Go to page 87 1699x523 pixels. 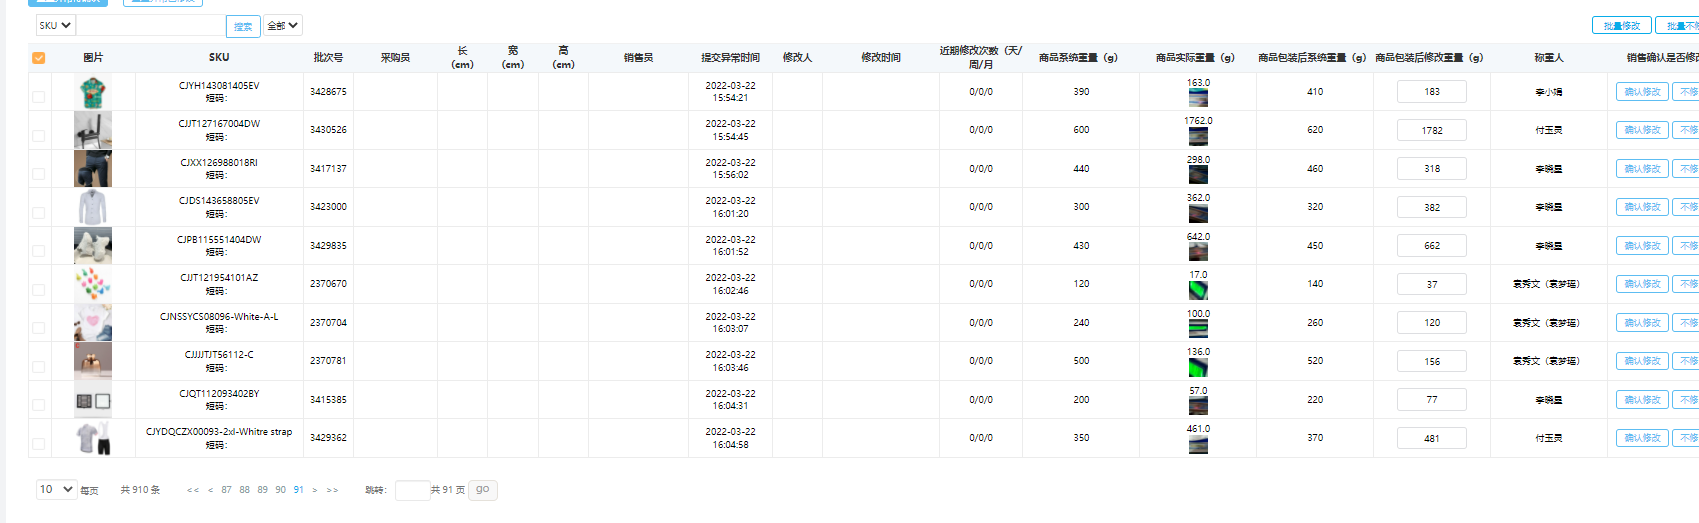pos(227,490)
